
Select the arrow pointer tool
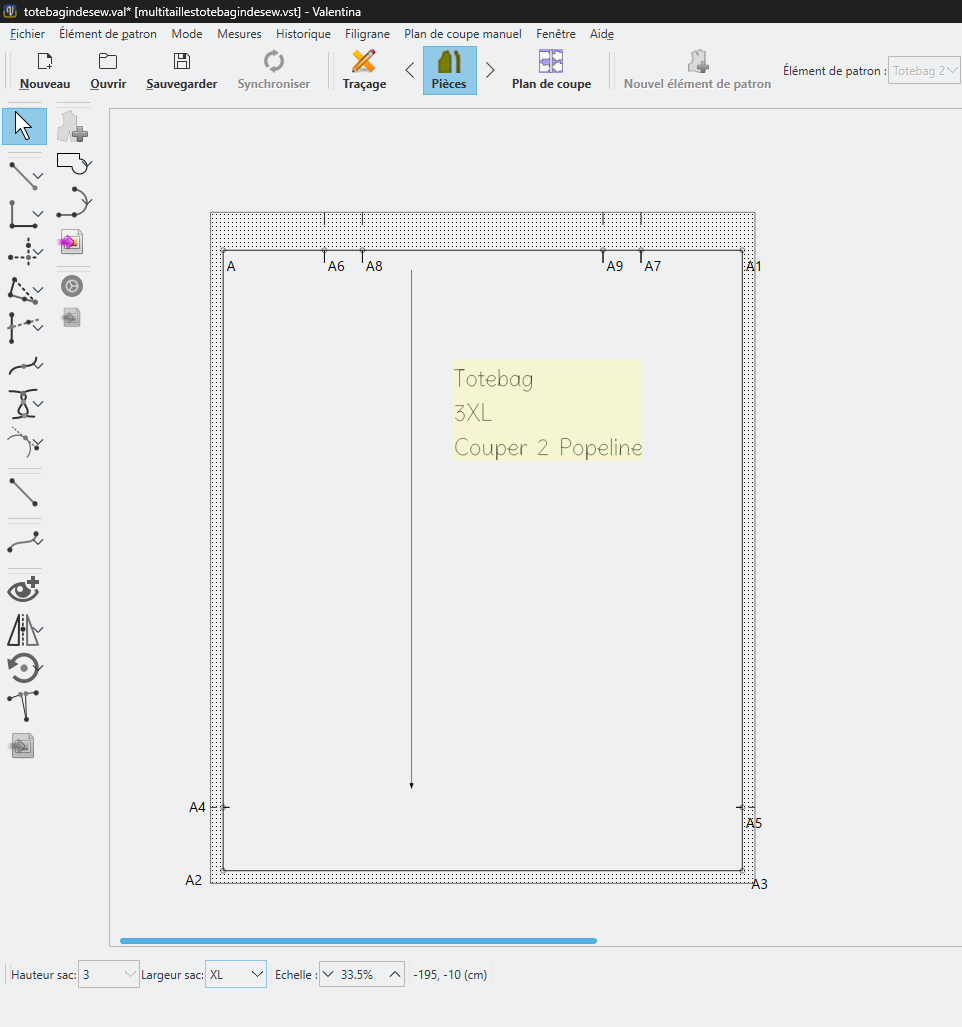click(x=24, y=127)
